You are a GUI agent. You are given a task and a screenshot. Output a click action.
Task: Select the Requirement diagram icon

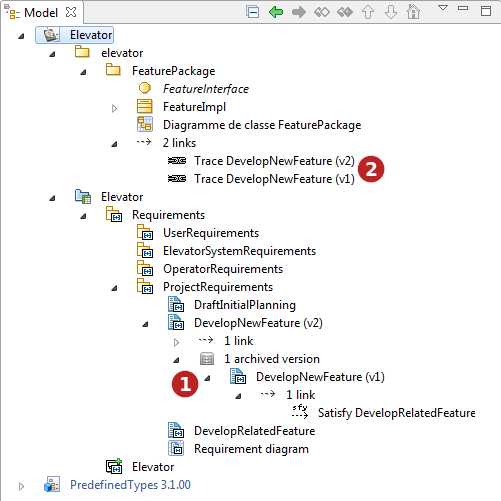(176, 448)
